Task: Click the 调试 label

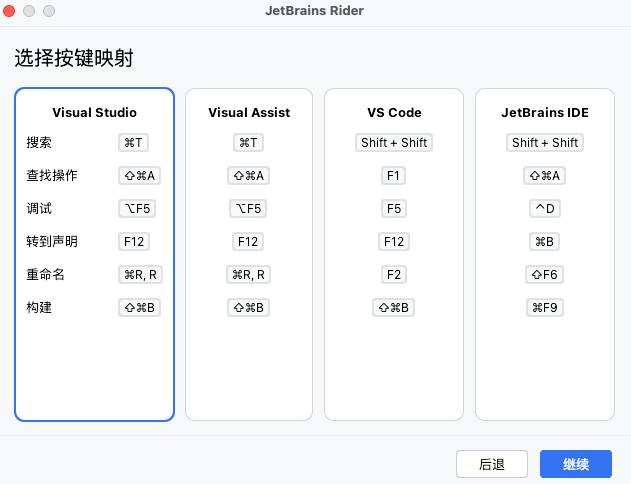Action: click(x=39, y=208)
